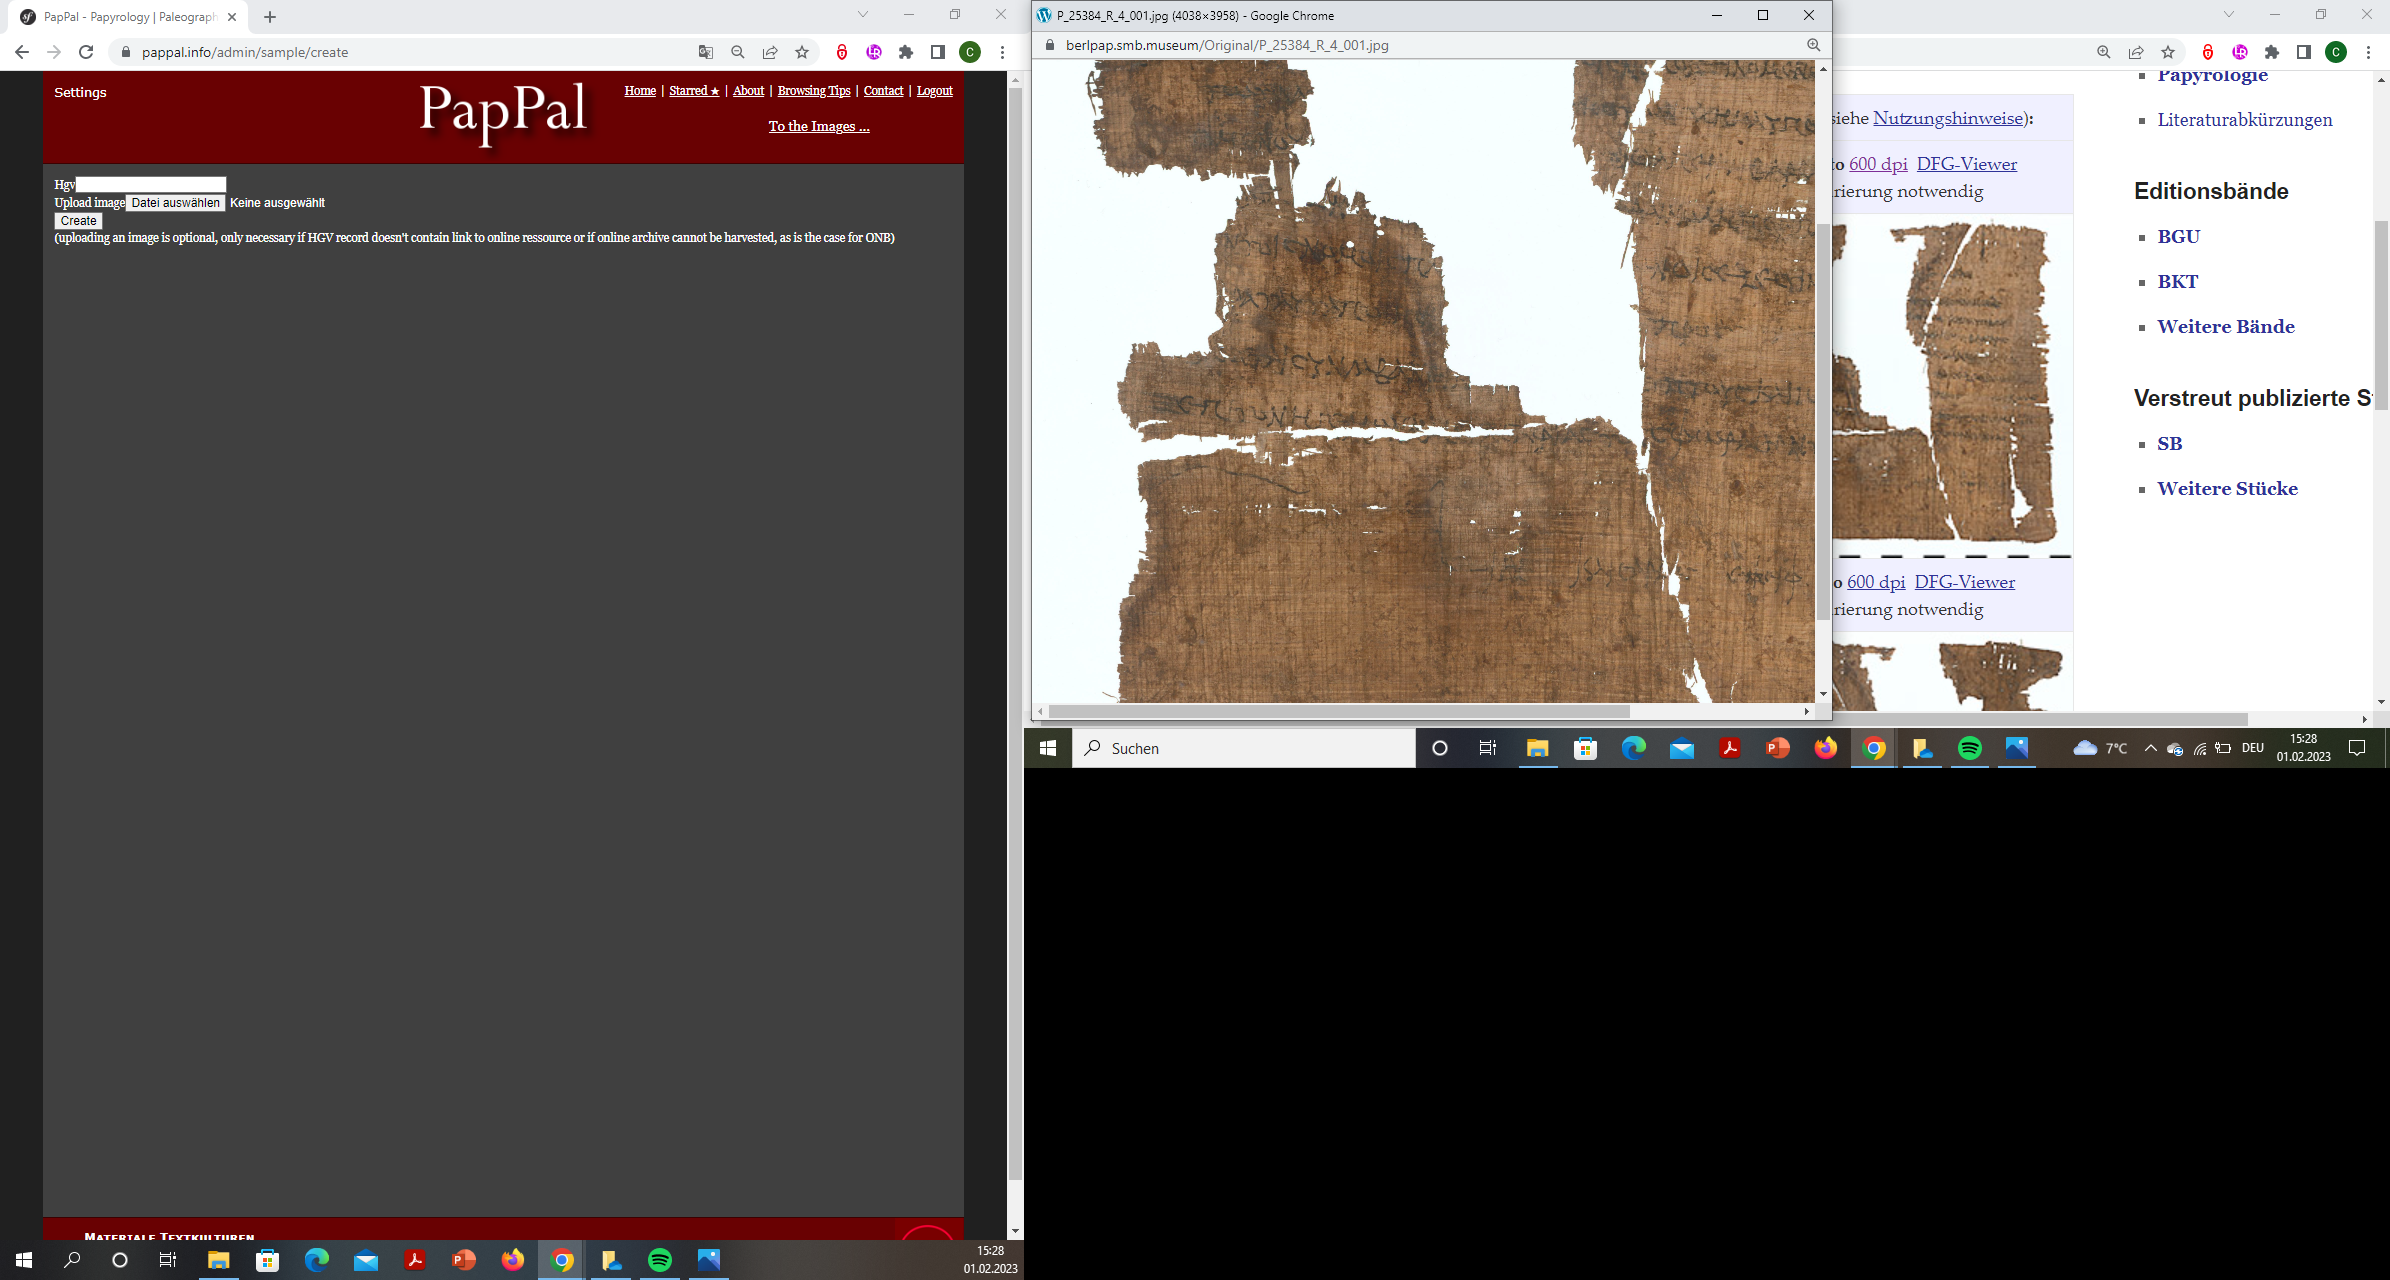Open 'Weitere Stücke' sidebar link

tap(2228, 489)
